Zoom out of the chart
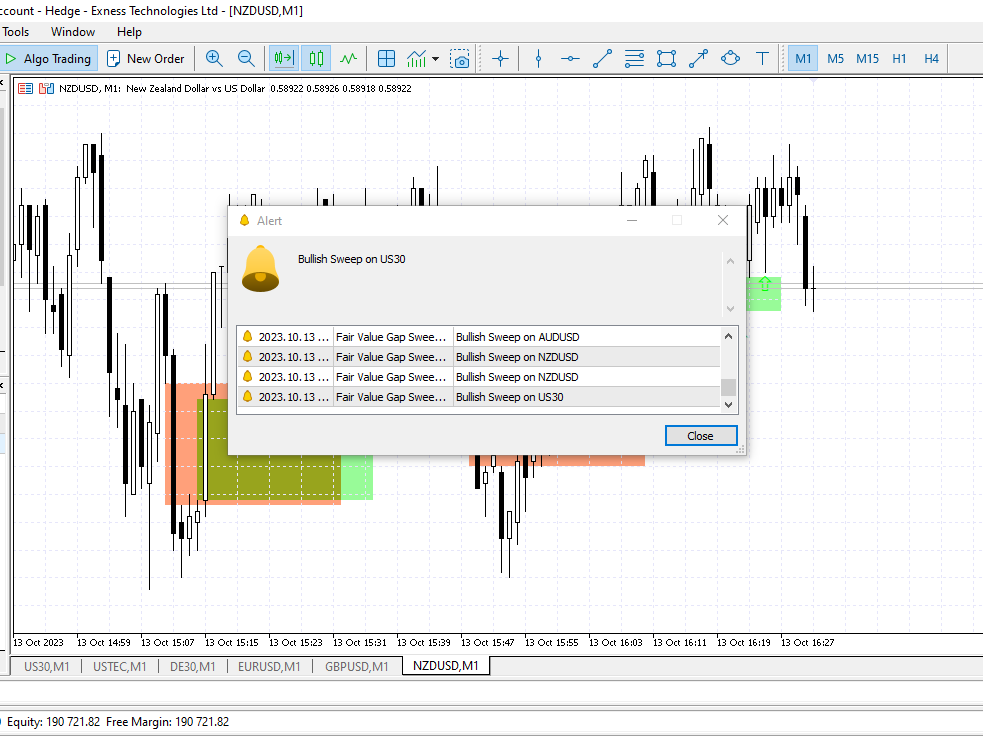 pos(246,58)
